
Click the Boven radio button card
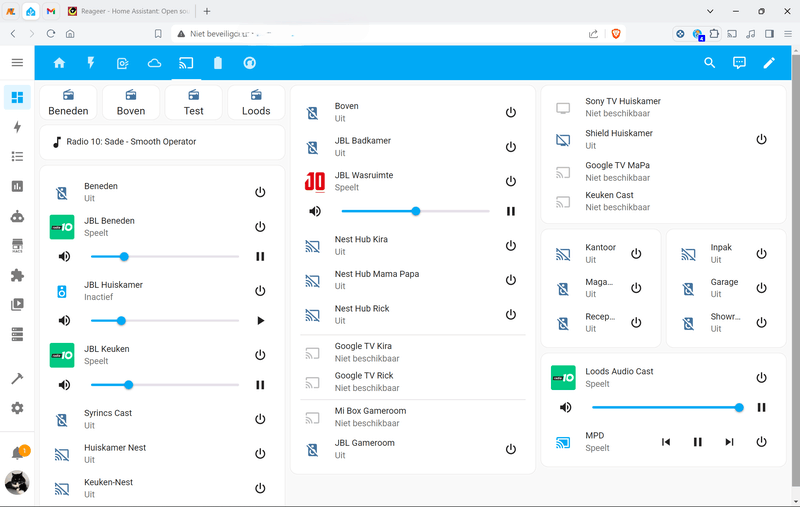pyautogui.click(x=131, y=103)
